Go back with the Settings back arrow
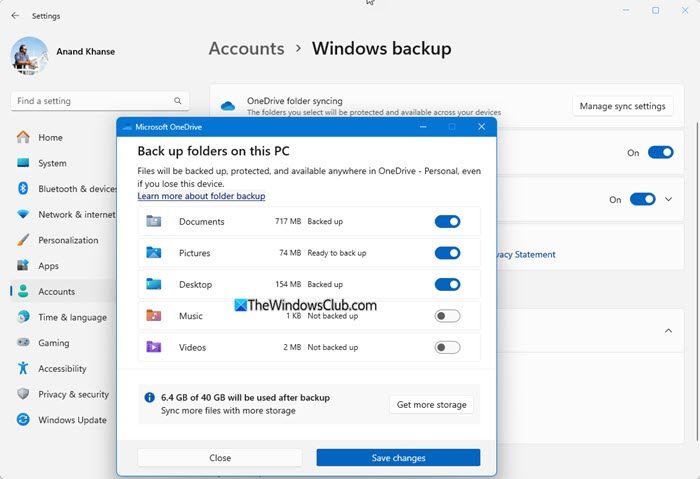Image resolution: width=700 pixels, height=479 pixels. [15, 16]
